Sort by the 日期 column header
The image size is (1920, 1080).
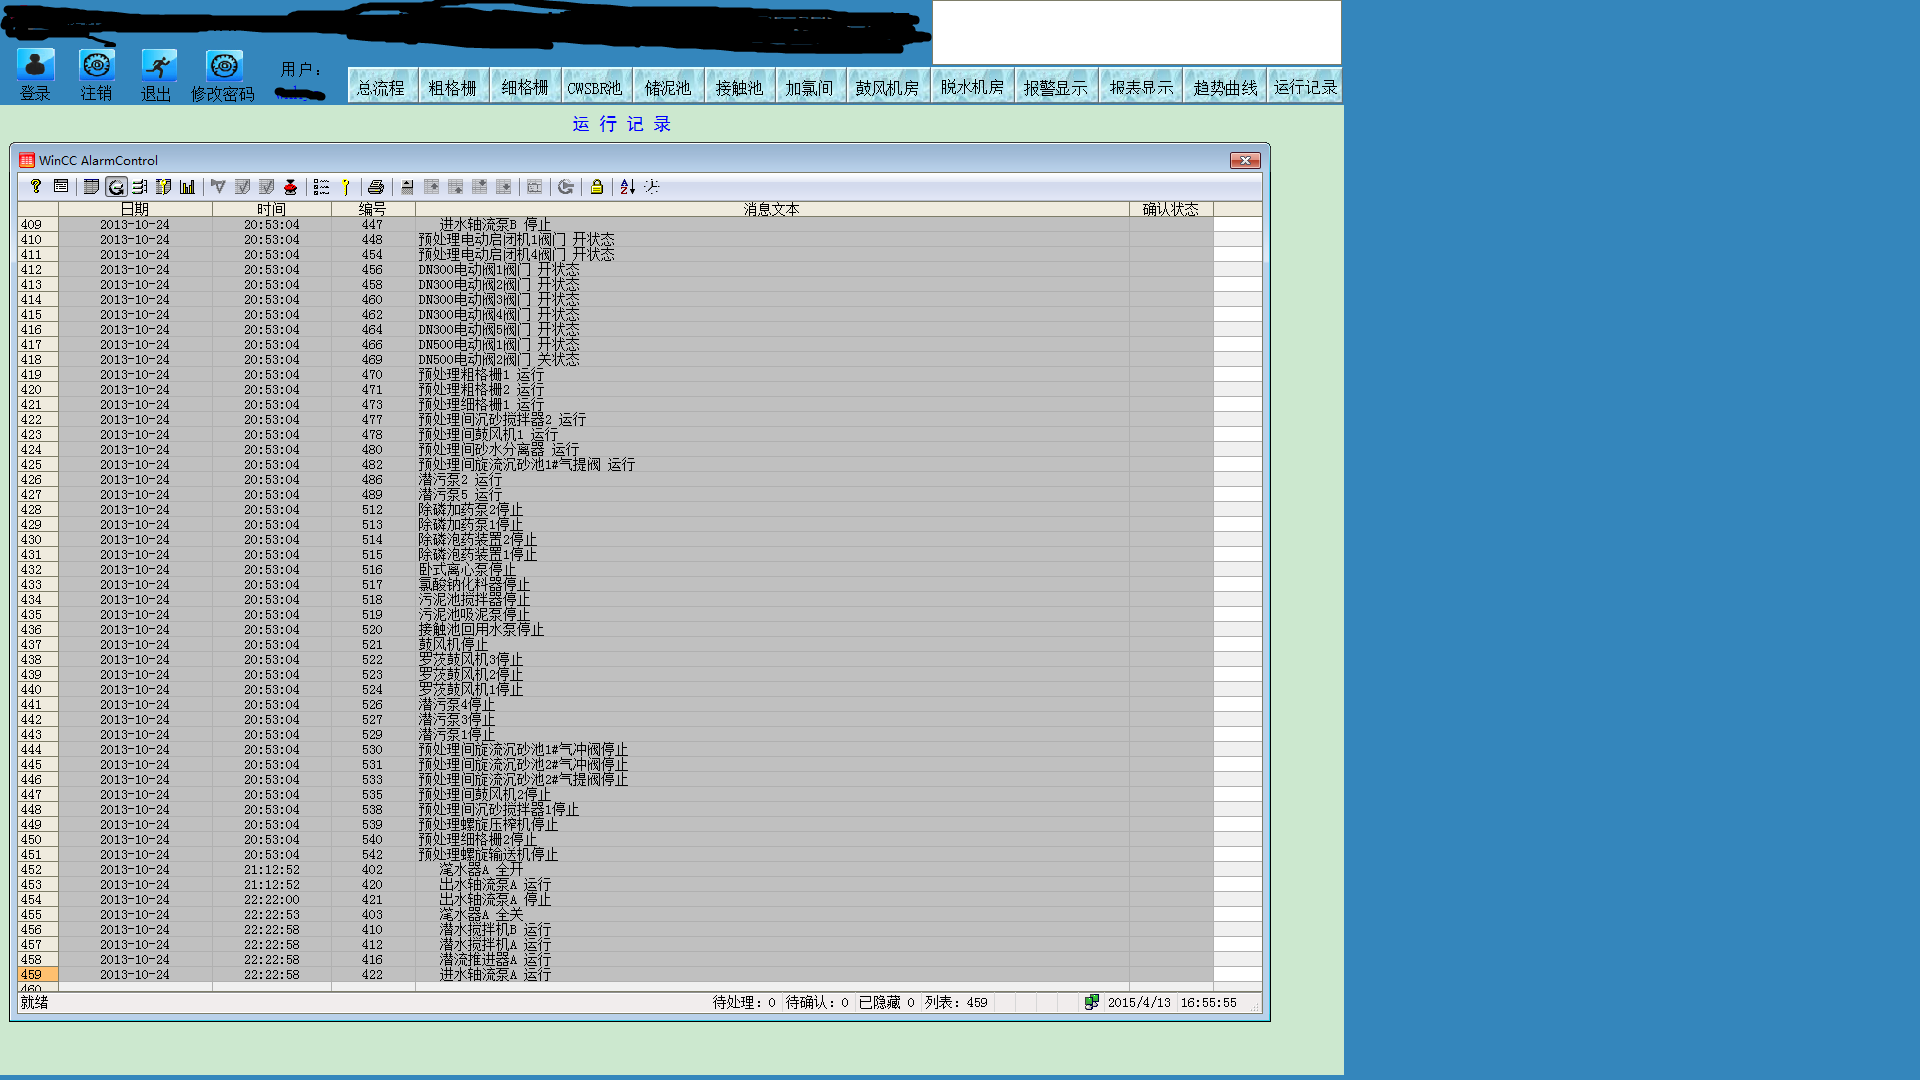[135, 209]
